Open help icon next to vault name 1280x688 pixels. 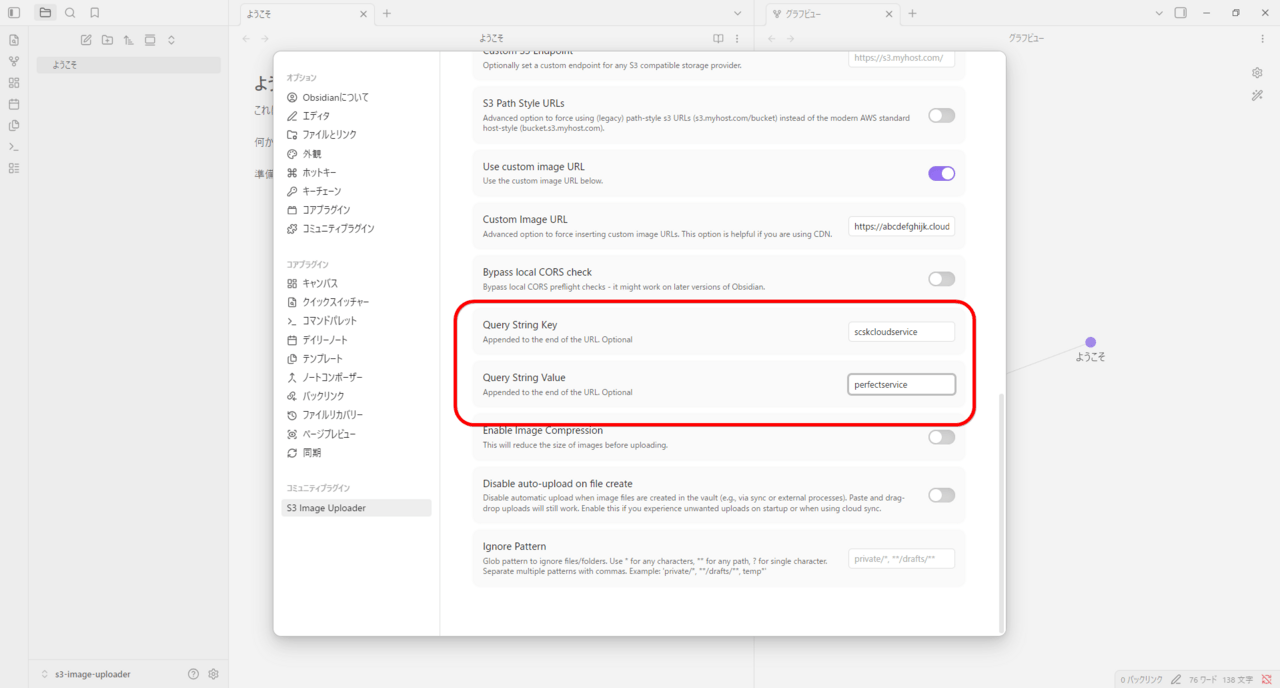coord(194,674)
